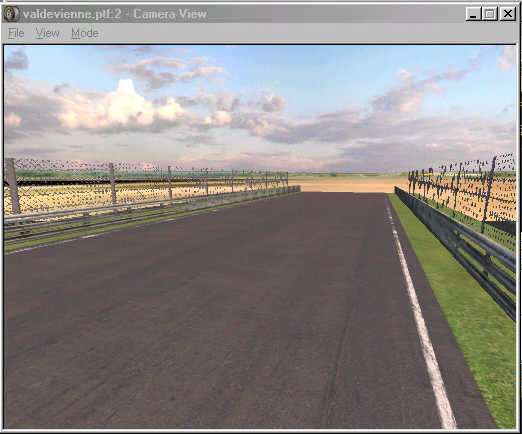The height and width of the screenshot is (434, 522).
Task: Maximize the Camera View window
Action: pyautogui.click(x=490, y=14)
